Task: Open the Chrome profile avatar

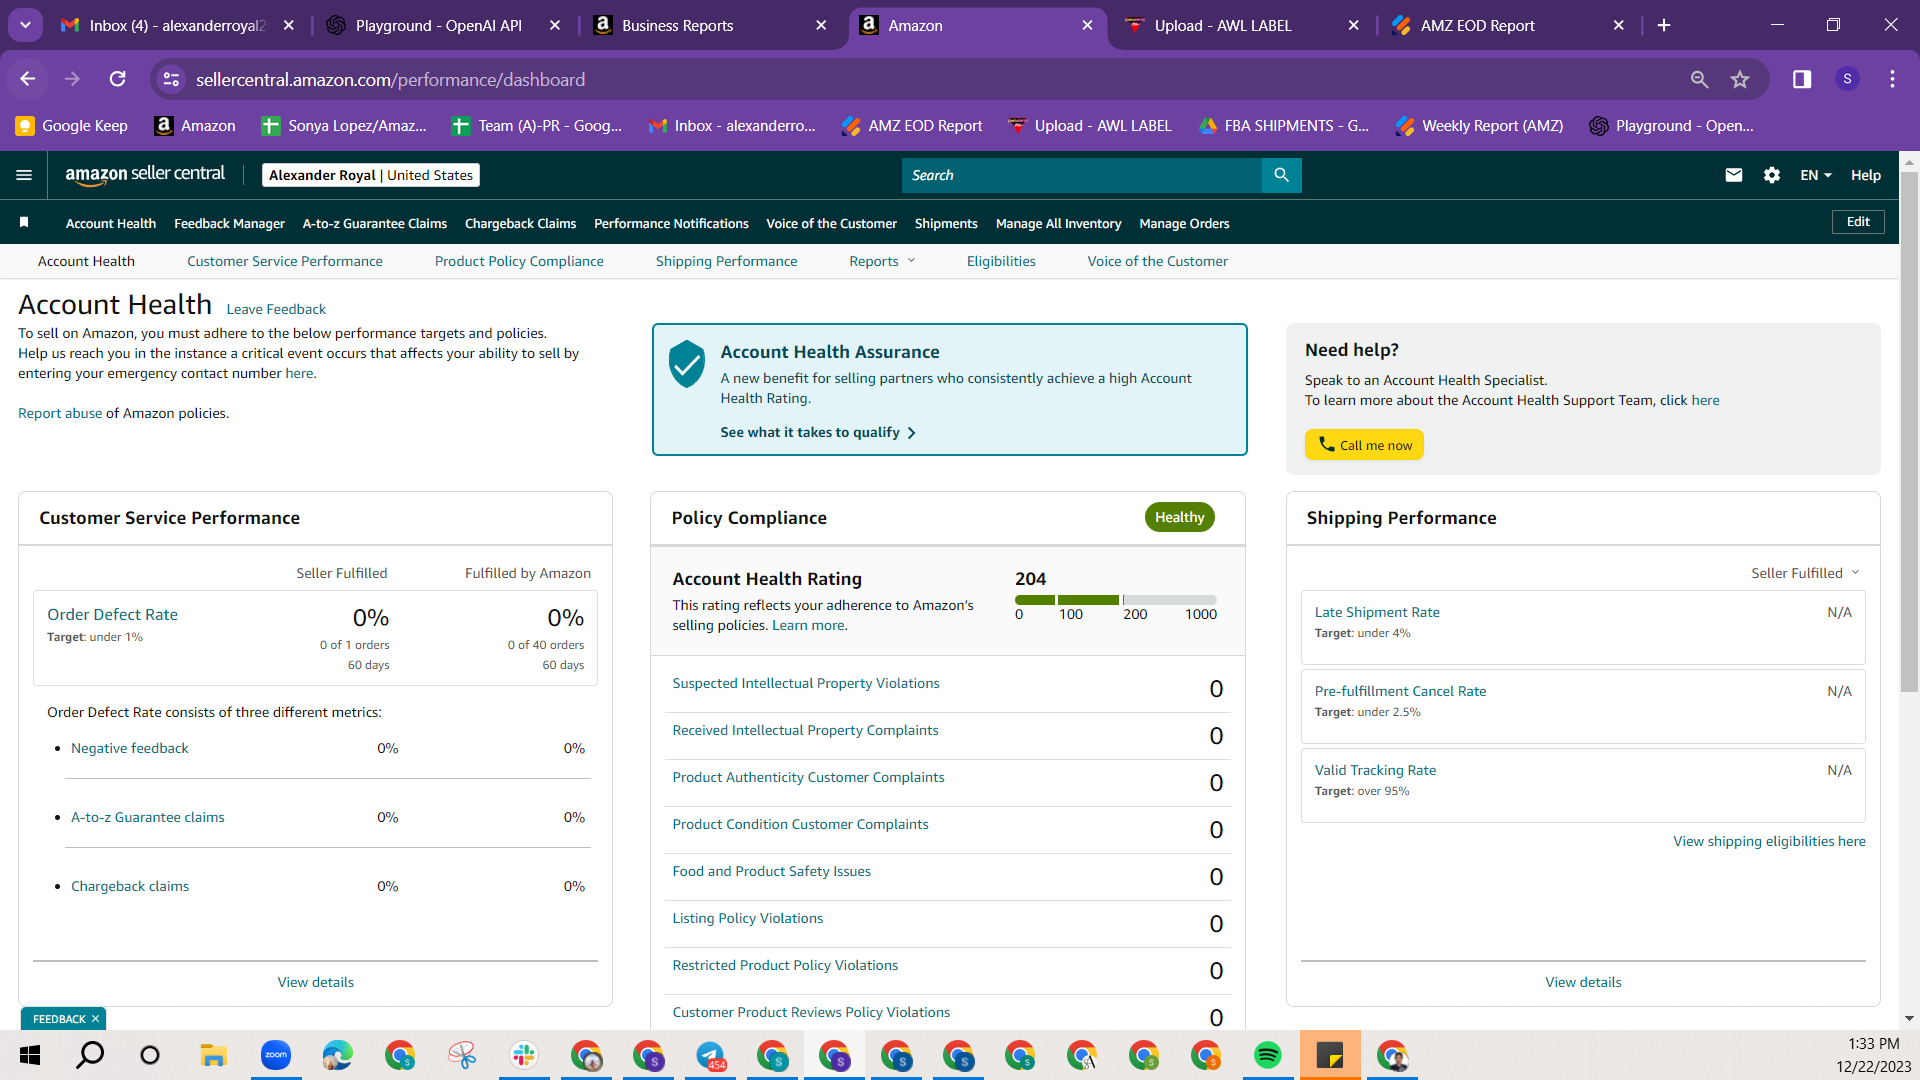Action: click(x=1847, y=79)
